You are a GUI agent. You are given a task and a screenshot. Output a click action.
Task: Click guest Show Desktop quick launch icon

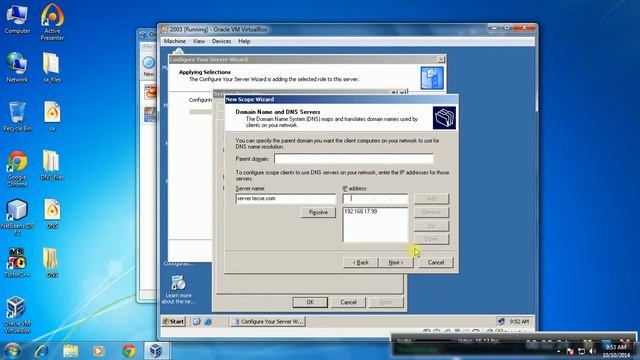click(197, 322)
